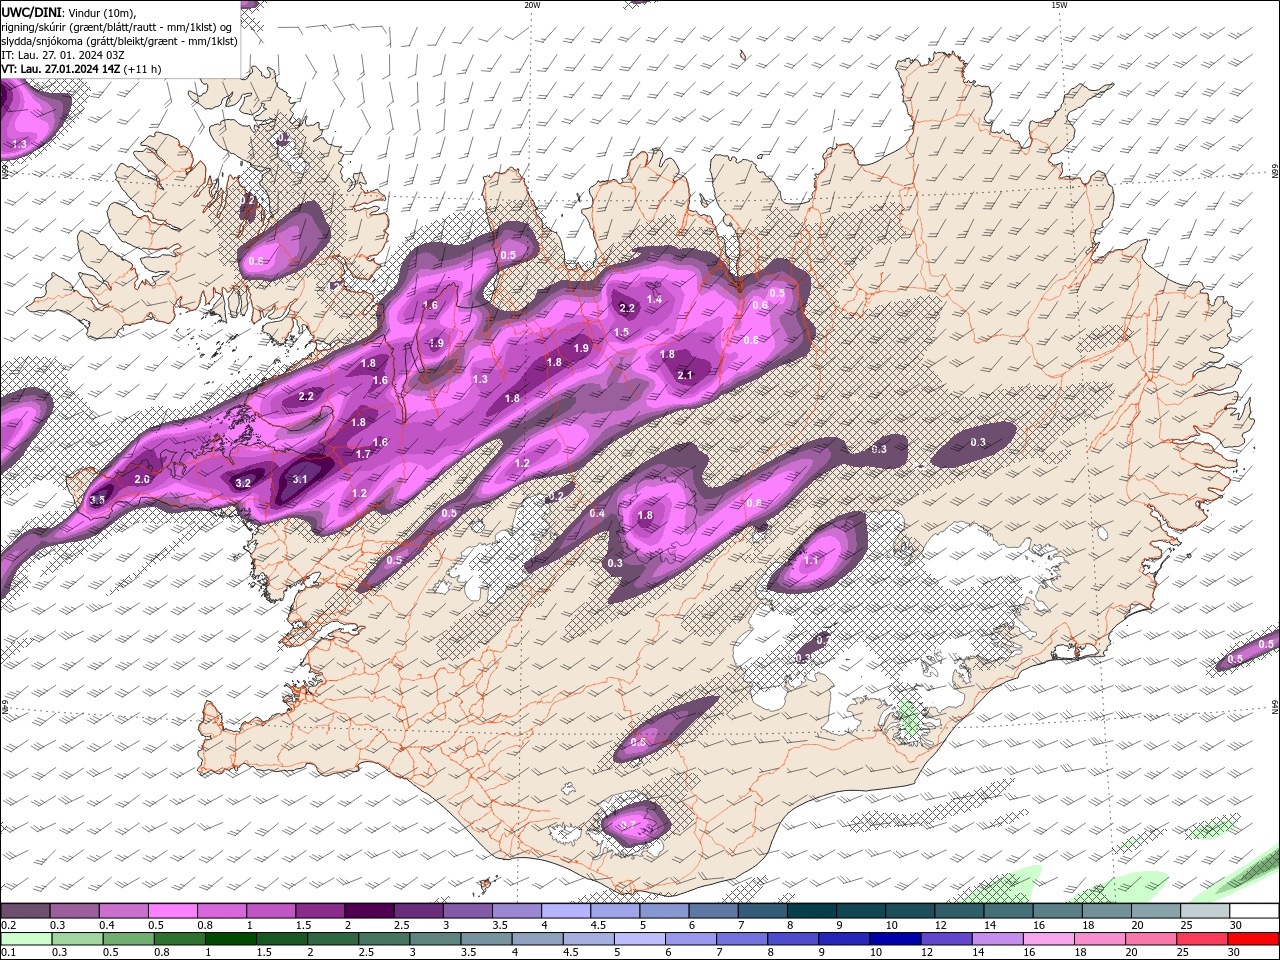Click the '15W' longitude label
Viewport: 1280px width, 960px height.
click(x=1059, y=5)
